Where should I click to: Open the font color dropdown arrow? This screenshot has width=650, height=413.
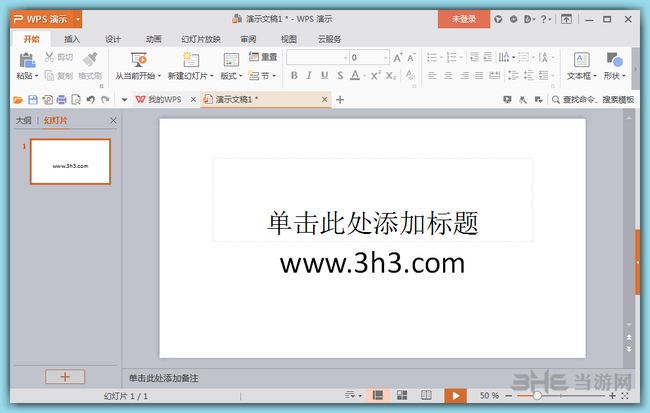click(364, 75)
